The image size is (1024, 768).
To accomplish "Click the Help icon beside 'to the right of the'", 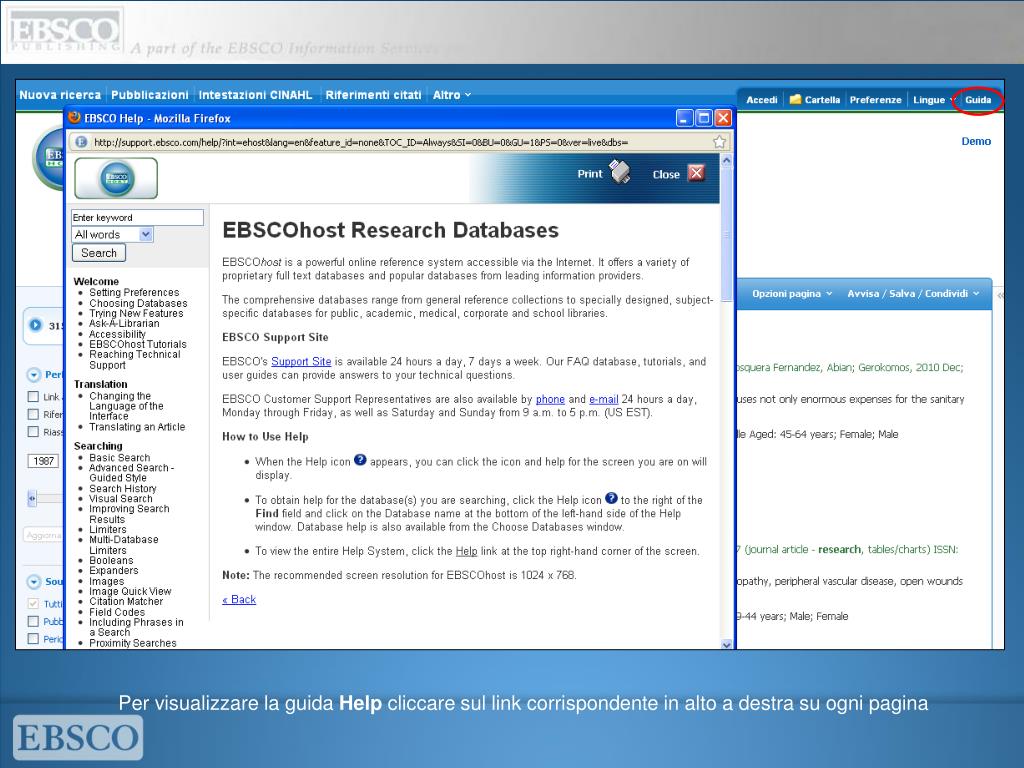I will point(611,498).
